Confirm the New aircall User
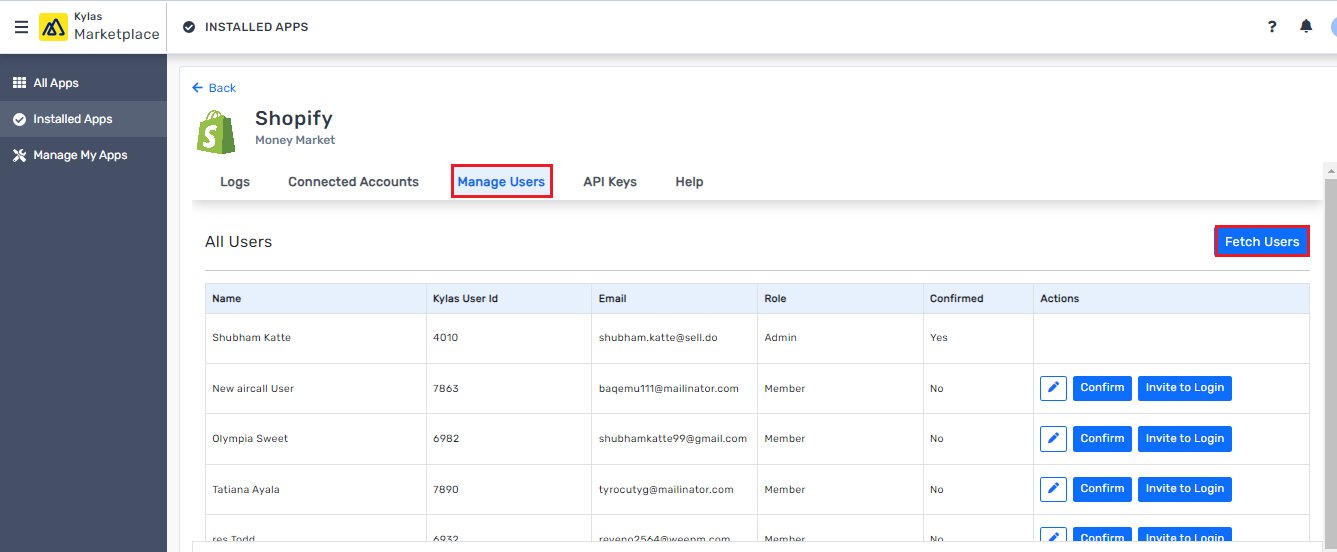The height and width of the screenshot is (552, 1337). pos(1102,388)
